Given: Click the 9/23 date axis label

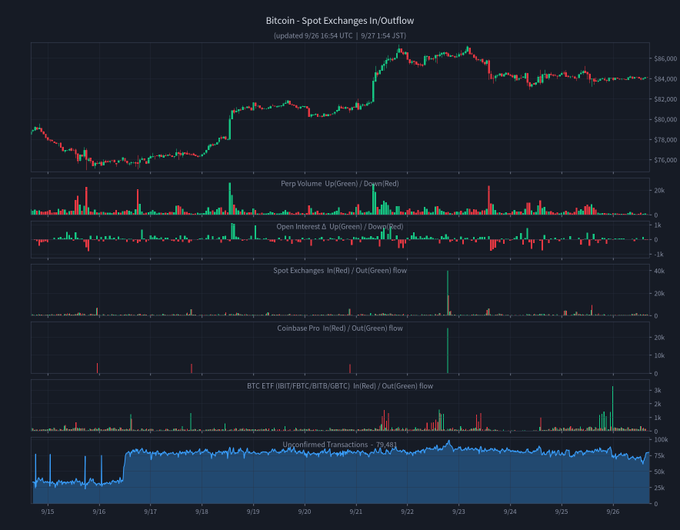Looking at the screenshot, I should (x=459, y=511).
